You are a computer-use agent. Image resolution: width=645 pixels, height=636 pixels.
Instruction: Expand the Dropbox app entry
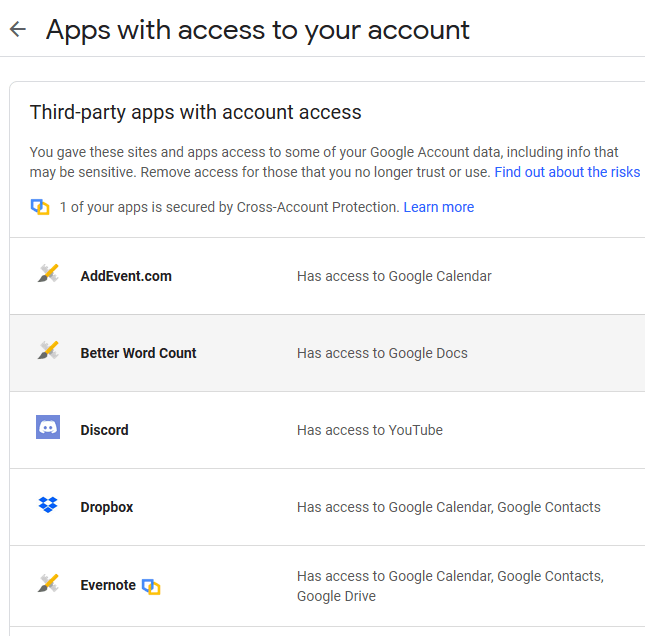(327, 507)
